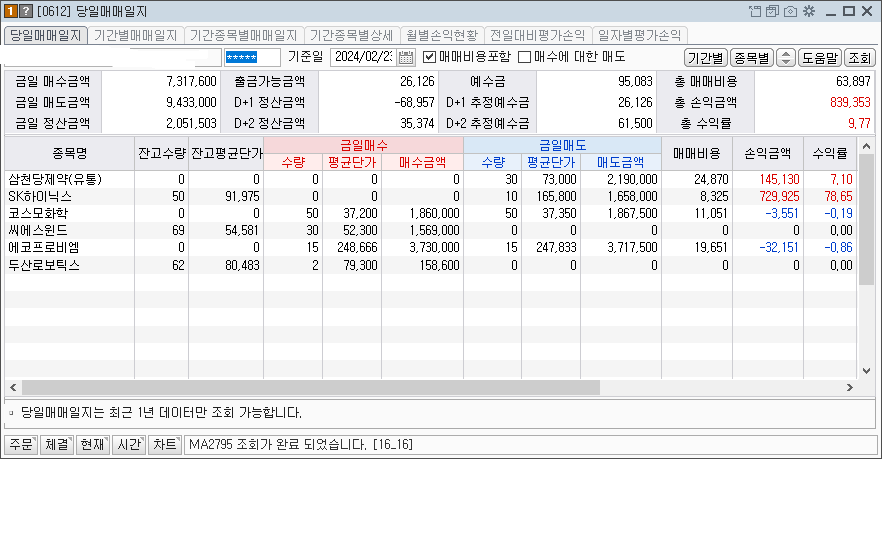Click the camera screenshot icon in title bar
The image size is (882, 560).
click(x=790, y=11)
